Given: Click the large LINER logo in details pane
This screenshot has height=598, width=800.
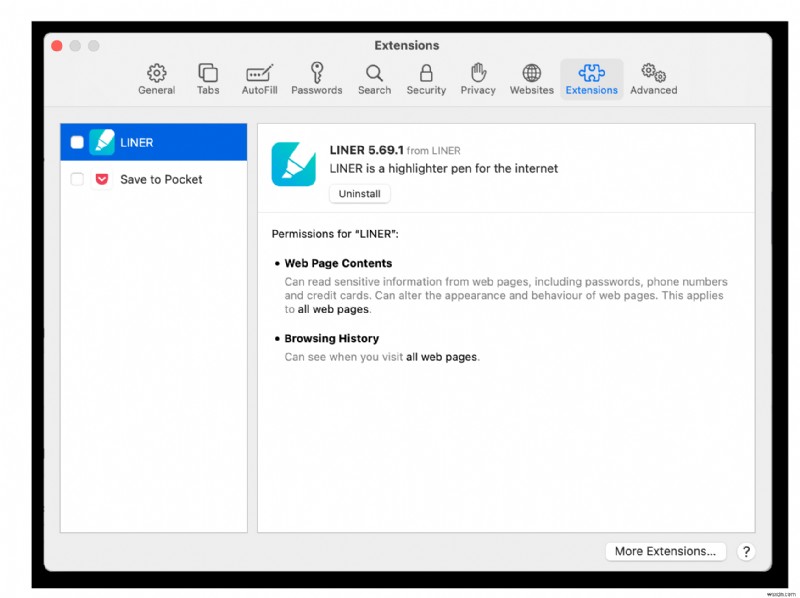Looking at the screenshot, I should click(x=294, y=164).
